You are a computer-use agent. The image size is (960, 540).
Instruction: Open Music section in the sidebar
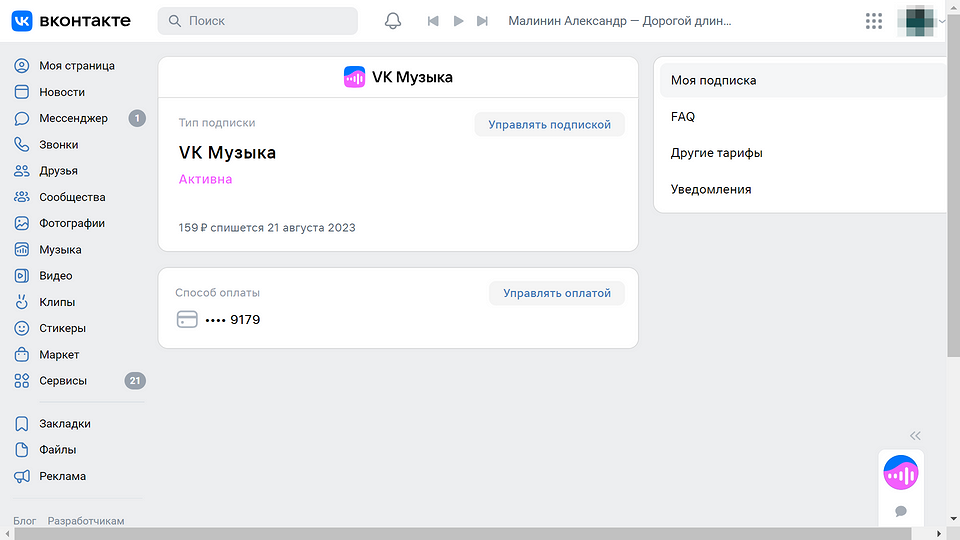[60, 250]
